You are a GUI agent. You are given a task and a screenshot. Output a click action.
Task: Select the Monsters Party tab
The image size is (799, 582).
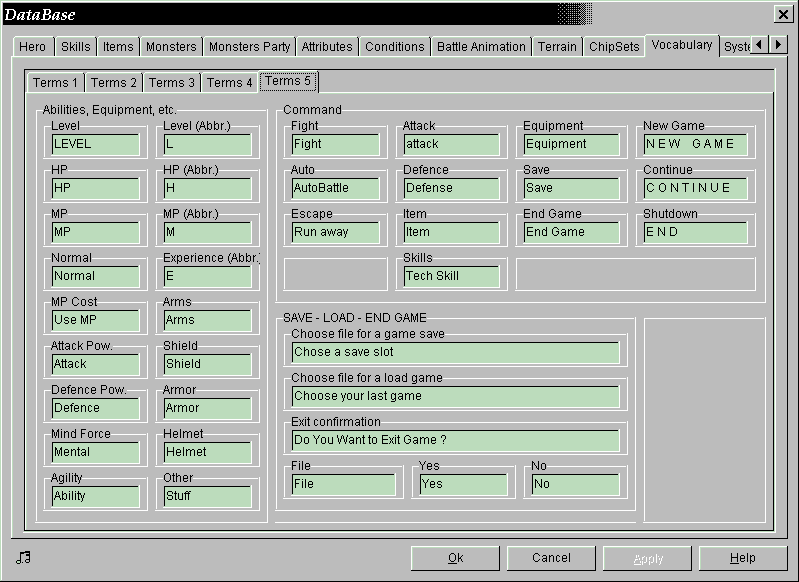click(249, 47)
